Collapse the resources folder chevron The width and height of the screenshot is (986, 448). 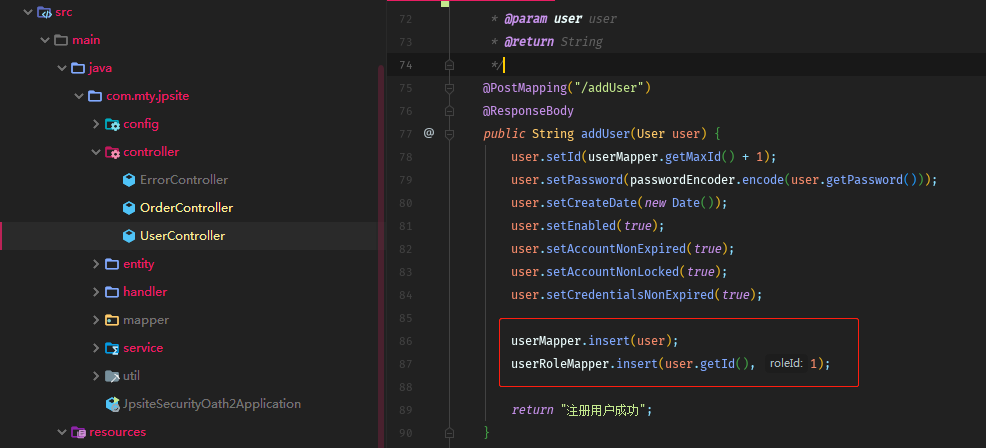(62, 432)
